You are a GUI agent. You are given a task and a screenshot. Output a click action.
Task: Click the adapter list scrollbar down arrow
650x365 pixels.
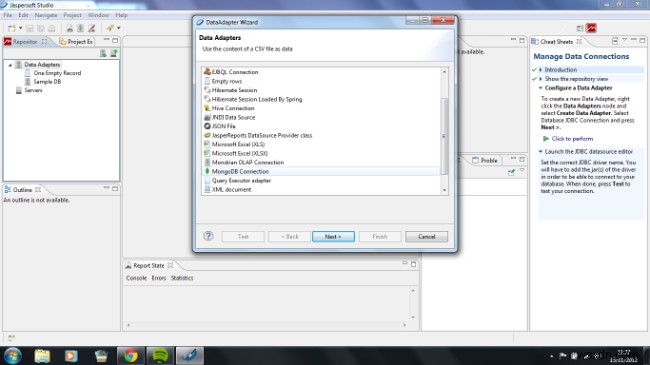(x=444, y=190)
